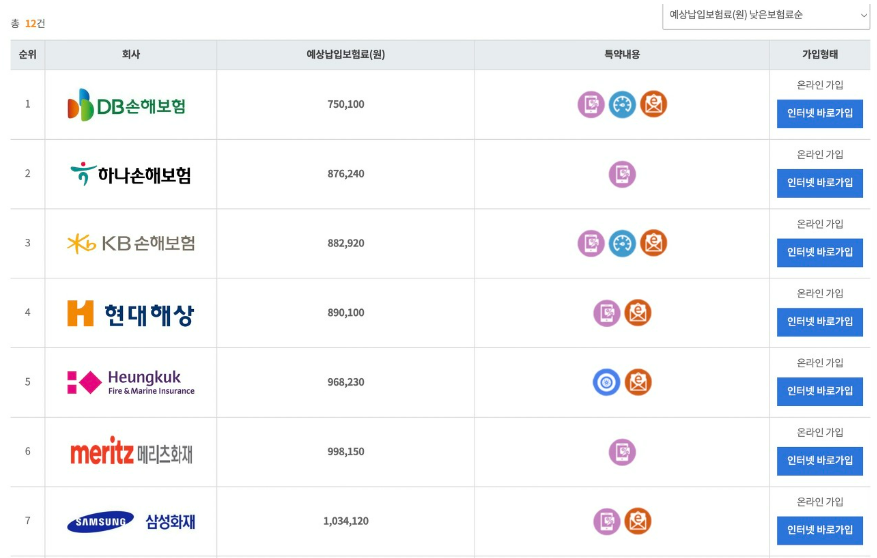Click the premium value 890,100
877x558 pixels.
pyautogui.click(x=346, y=313)
